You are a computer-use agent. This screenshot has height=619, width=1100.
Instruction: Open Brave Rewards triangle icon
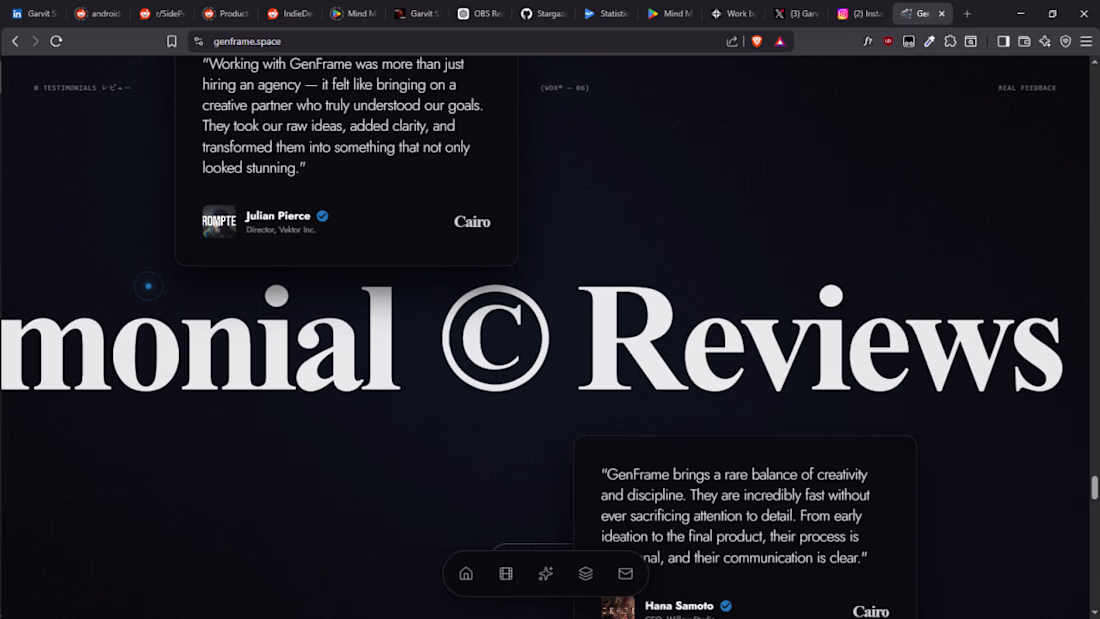coord(779,41)
